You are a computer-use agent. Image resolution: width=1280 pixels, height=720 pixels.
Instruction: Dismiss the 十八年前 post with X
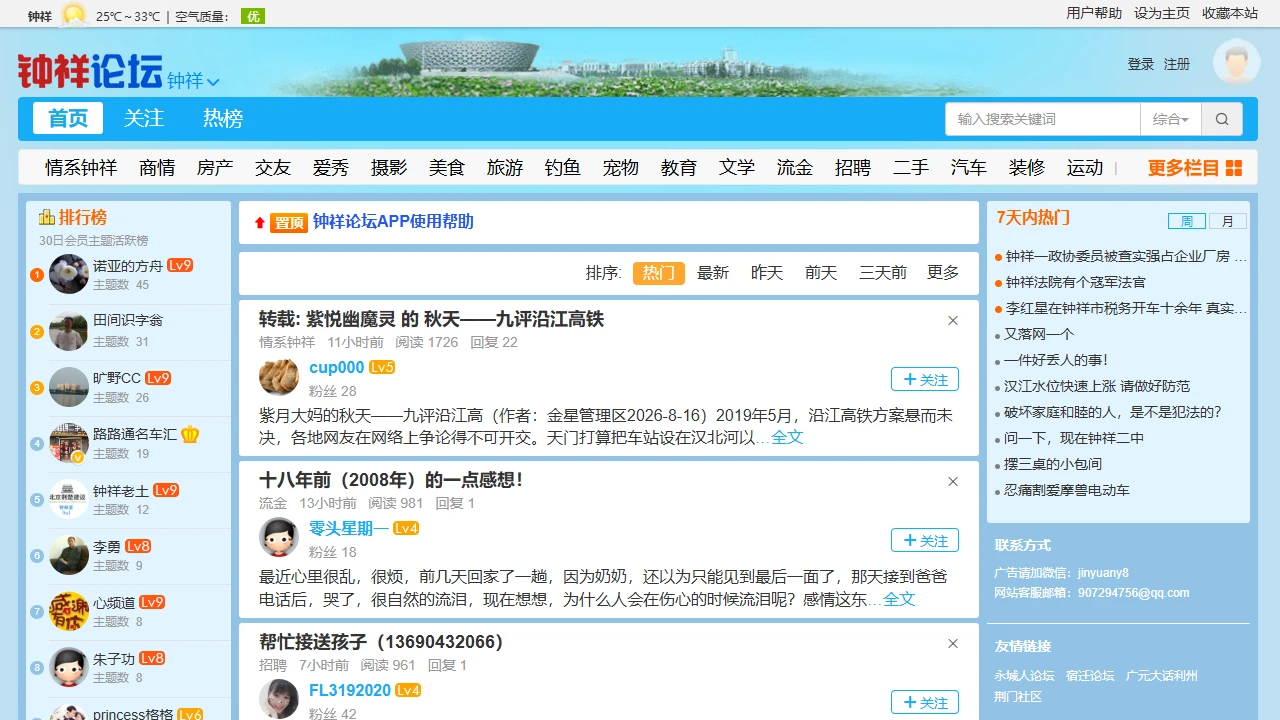click(x=953, y=481)
